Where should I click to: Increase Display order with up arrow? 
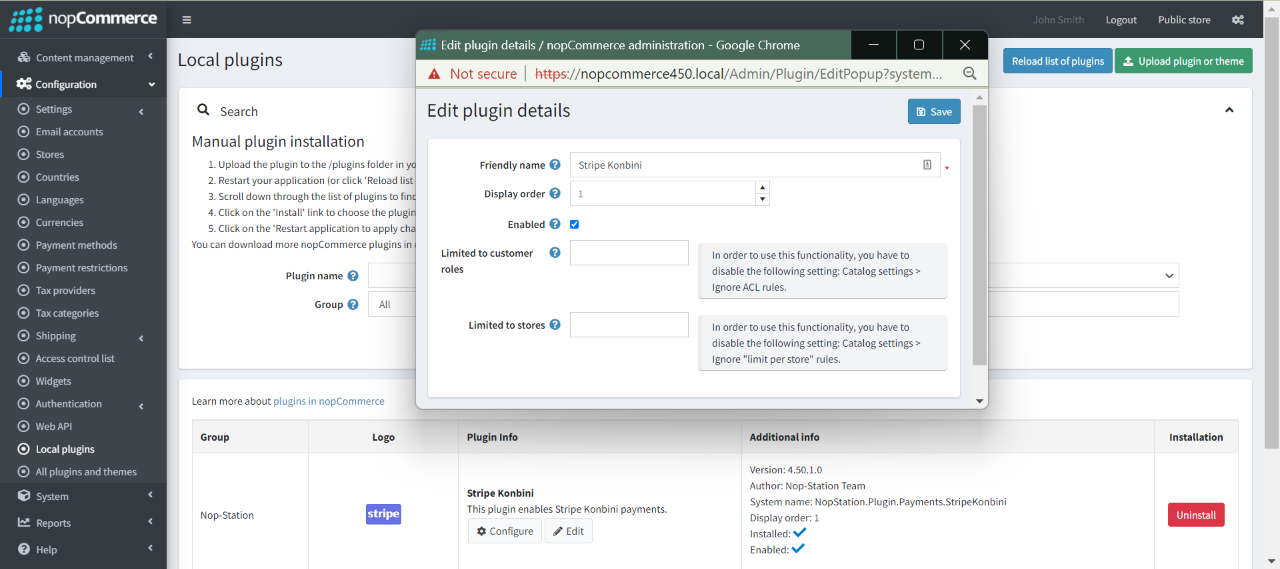click(x=762, y=187)
